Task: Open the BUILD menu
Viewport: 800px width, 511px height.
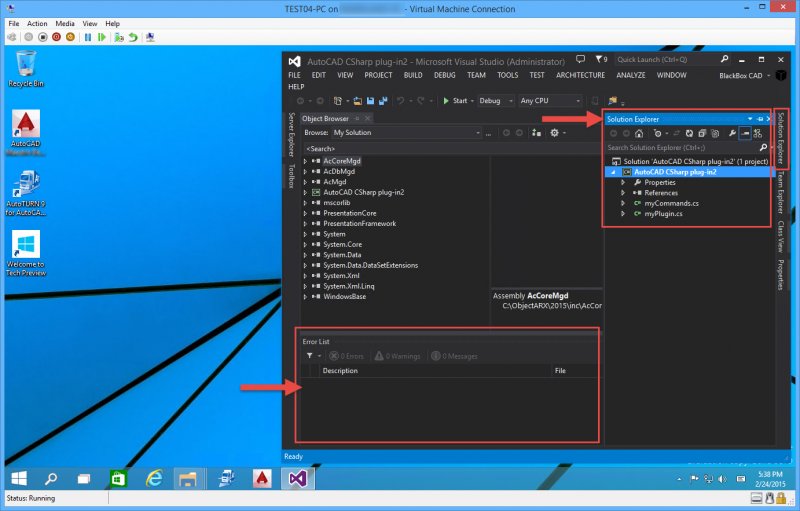Action: 413,75
